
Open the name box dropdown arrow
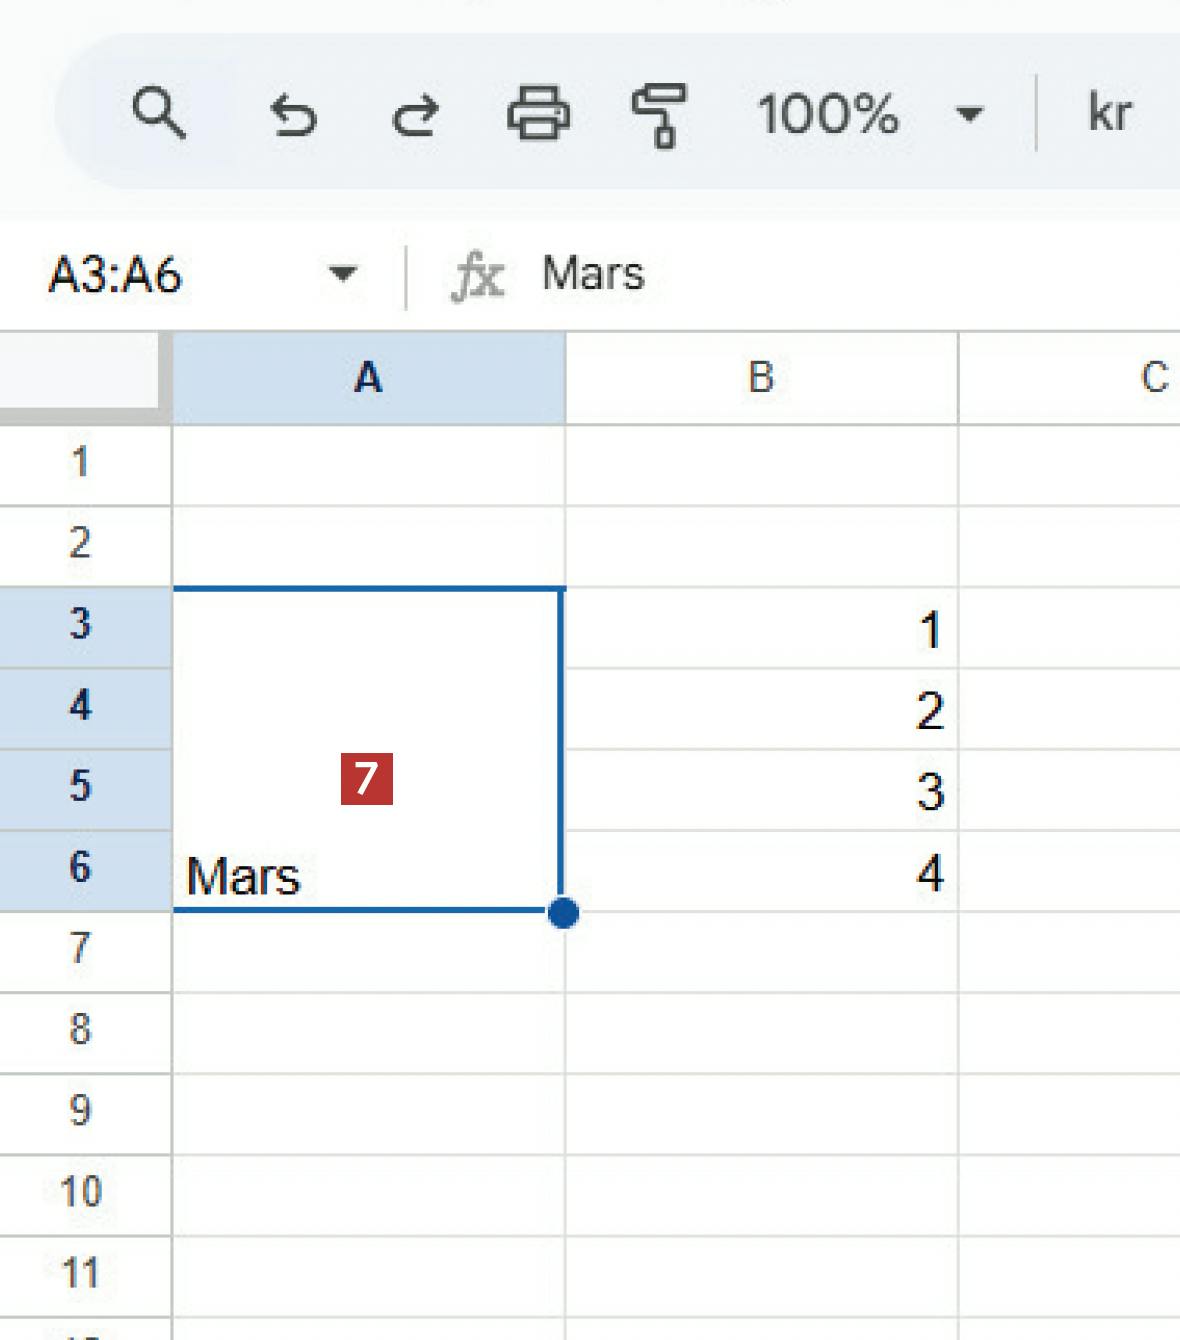coord(342,274)
